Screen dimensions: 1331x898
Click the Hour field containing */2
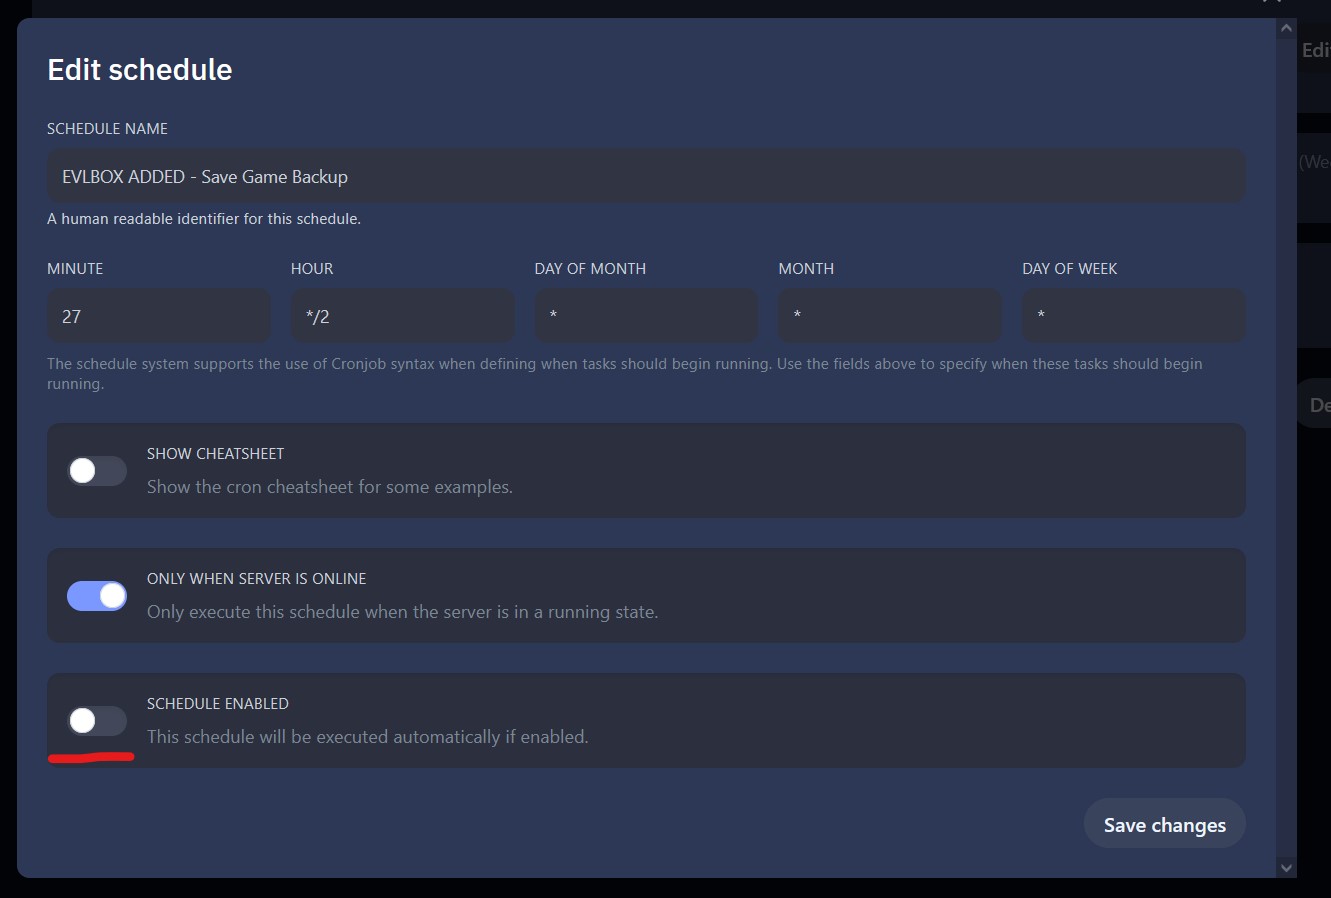point(402,315)
